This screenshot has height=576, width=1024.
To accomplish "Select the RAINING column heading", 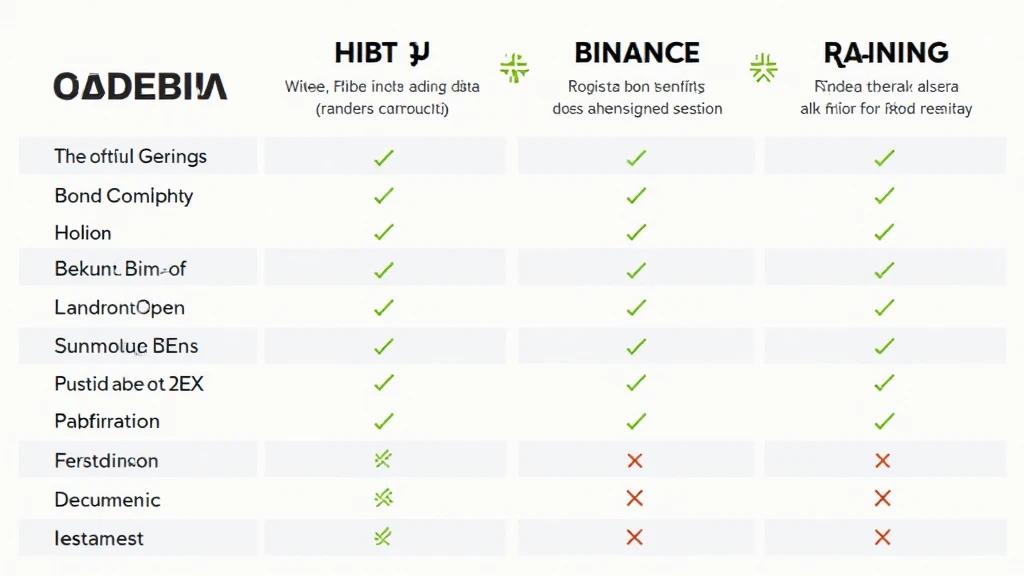I will 885,52.
